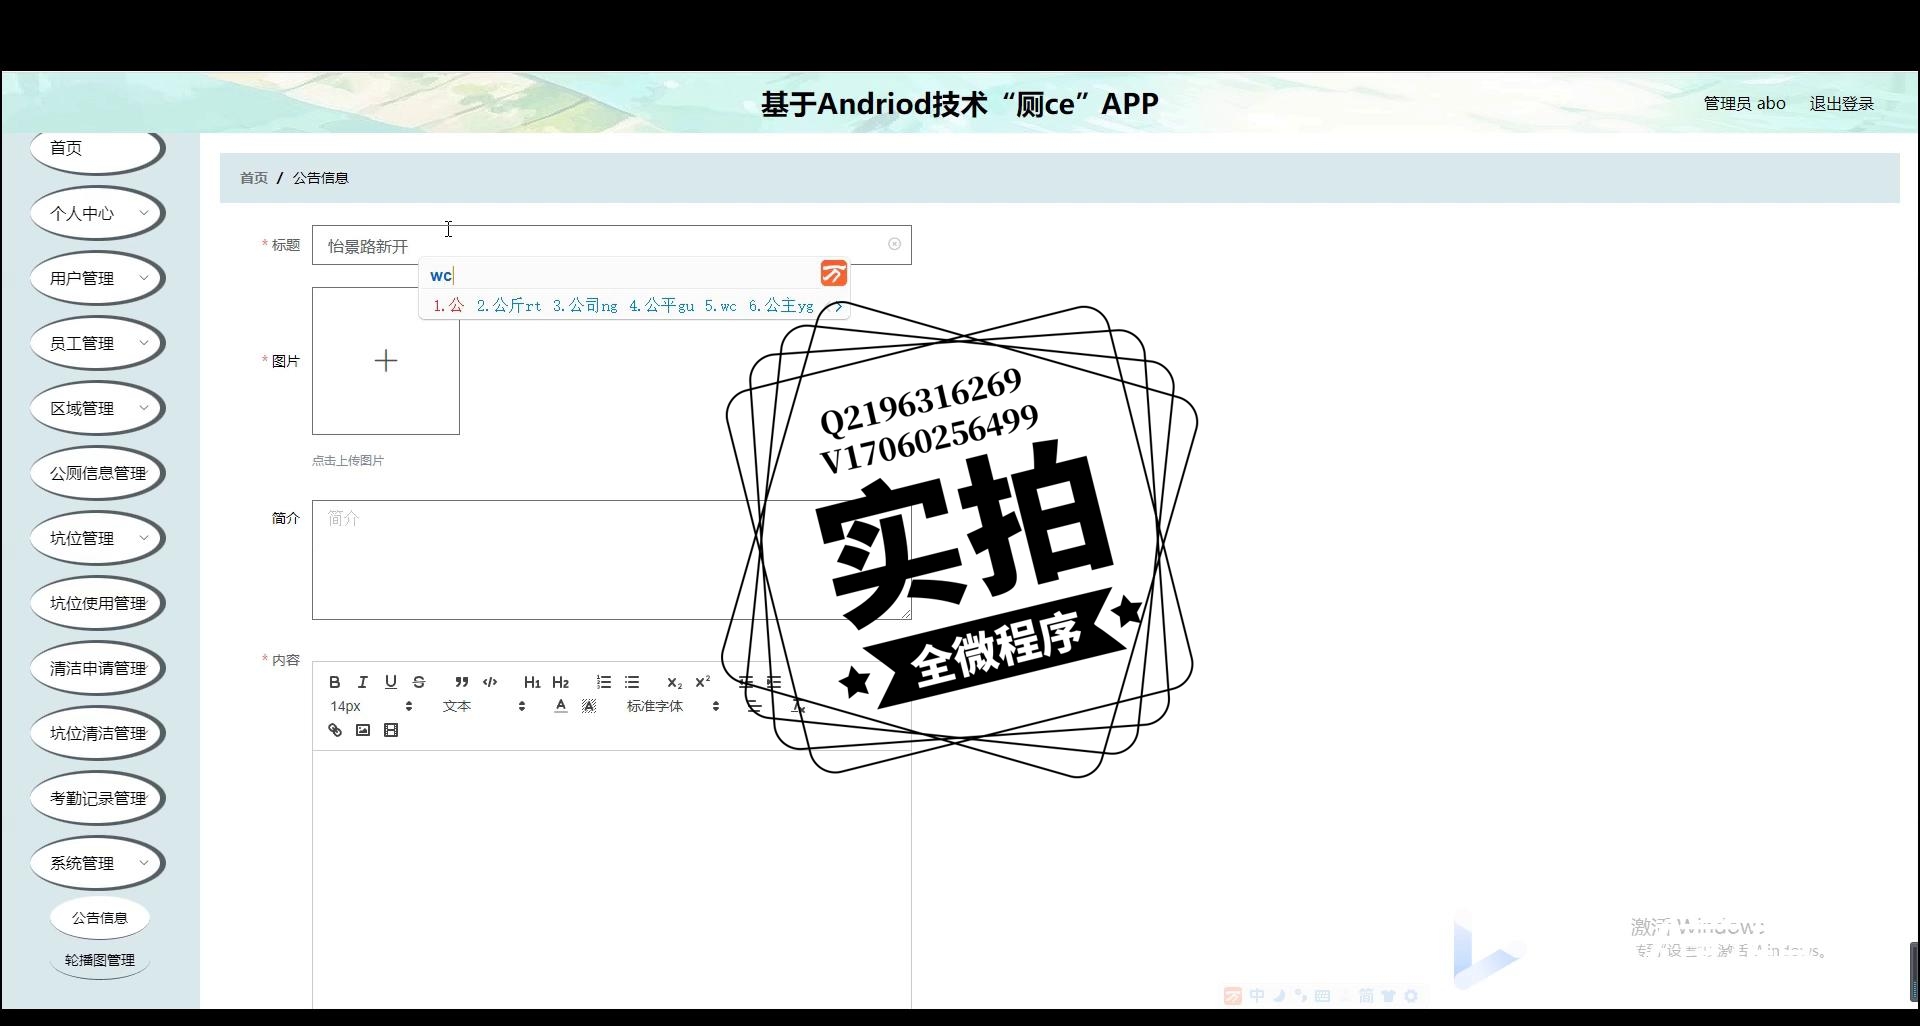Viewport: 1920px width, 1026px height.
Task: Show next page of IME candidates
Action: pos(838,306)
